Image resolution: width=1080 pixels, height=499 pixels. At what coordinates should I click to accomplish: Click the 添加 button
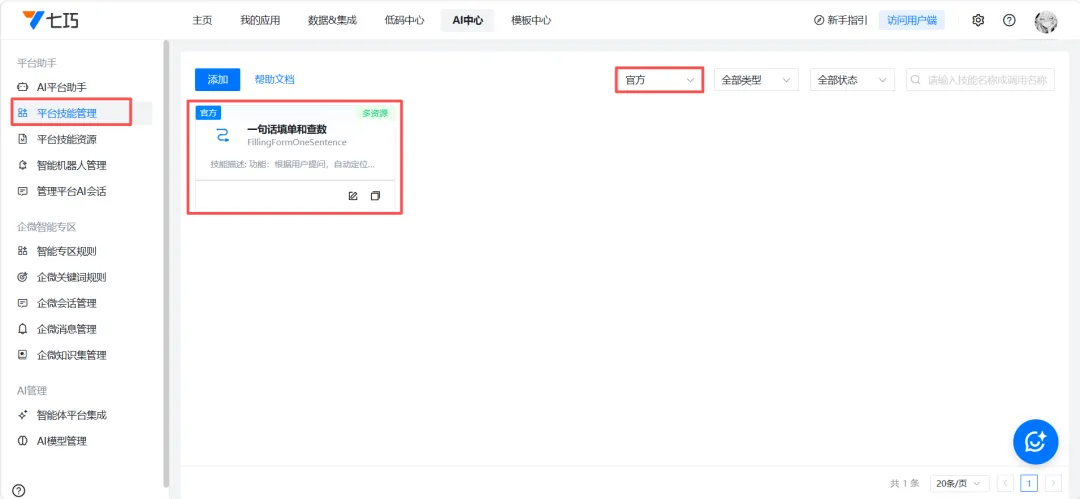point(218,80)
